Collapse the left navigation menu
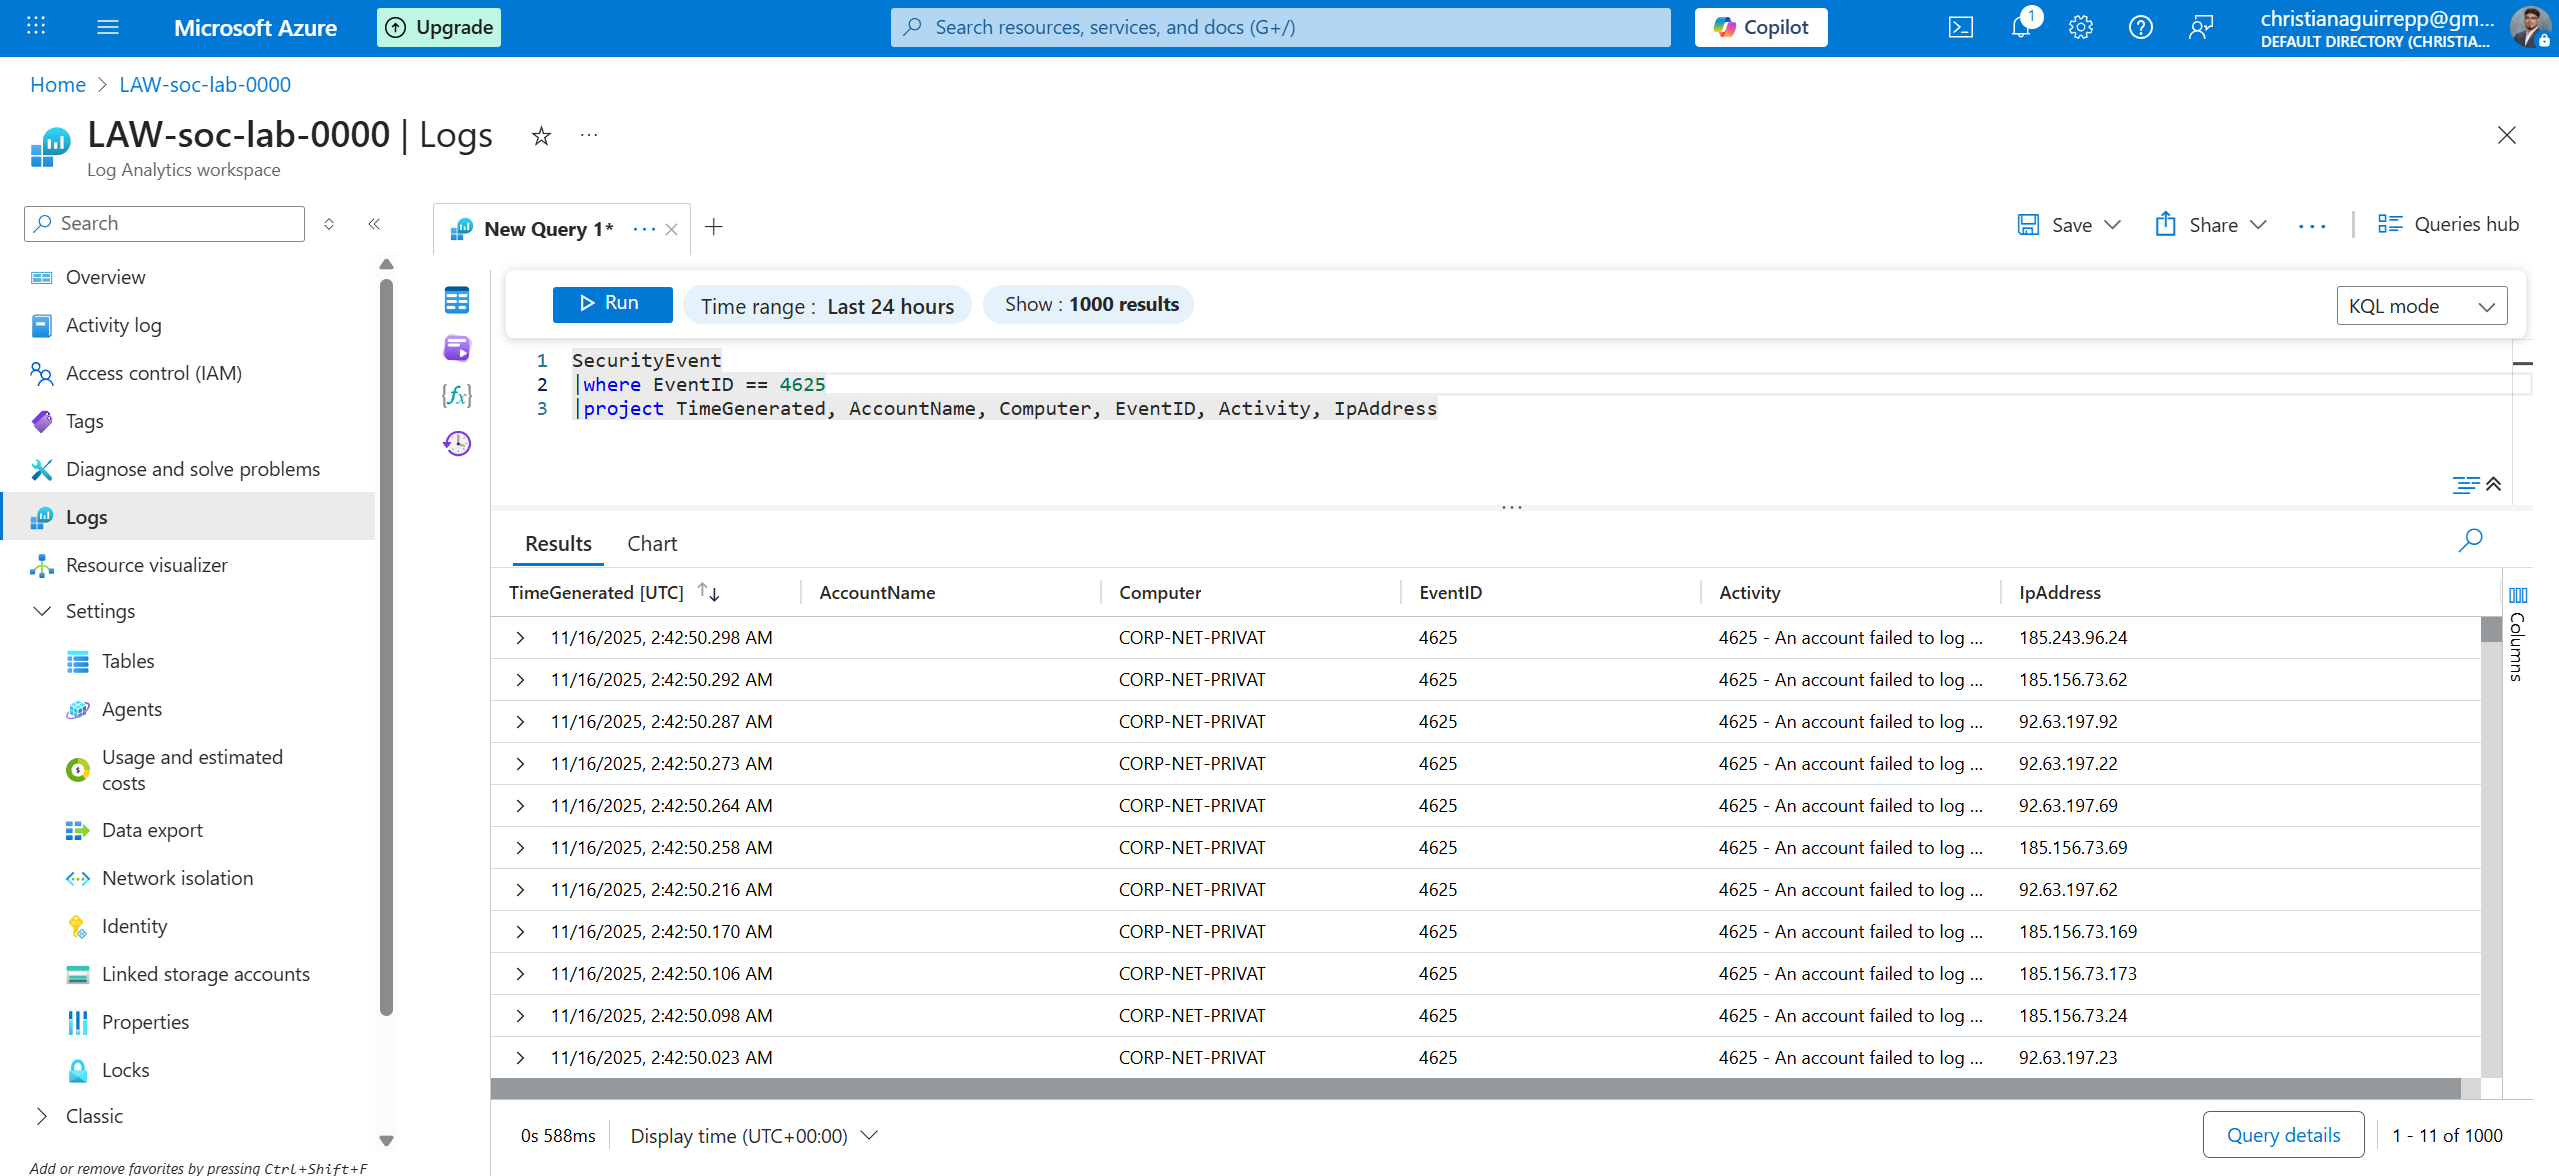Screen dimensions: 2559x1176 (374, 224)
